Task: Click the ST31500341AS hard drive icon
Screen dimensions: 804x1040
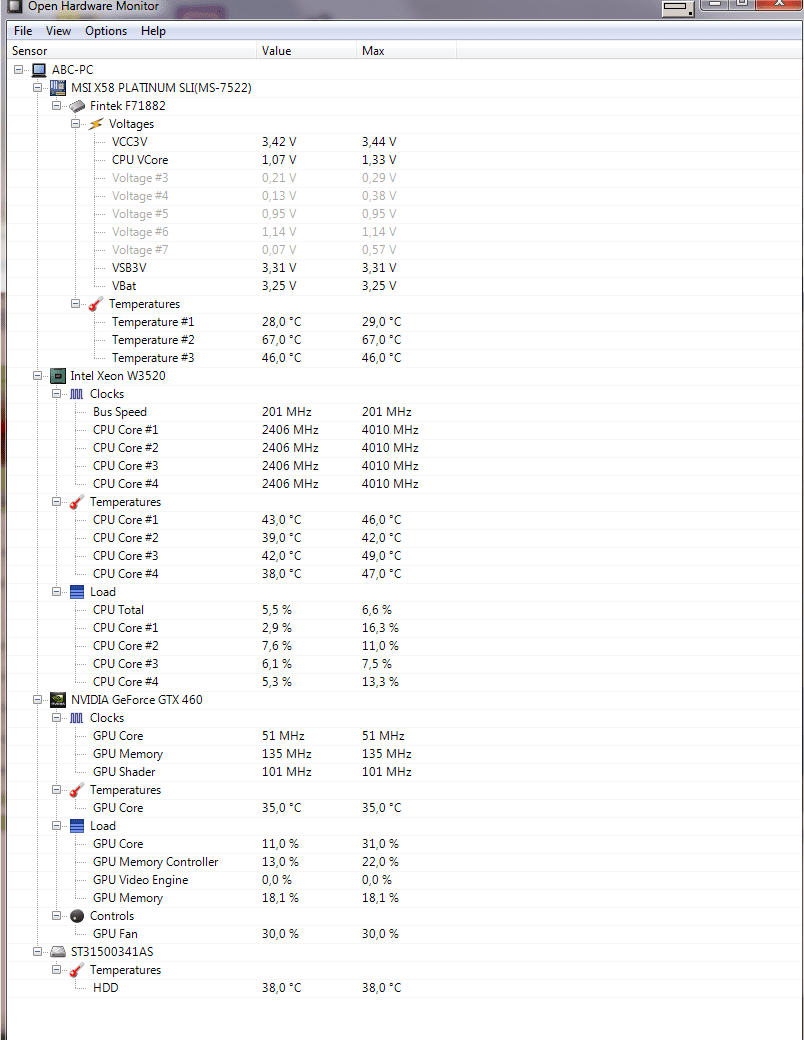Action: point(58,952)
